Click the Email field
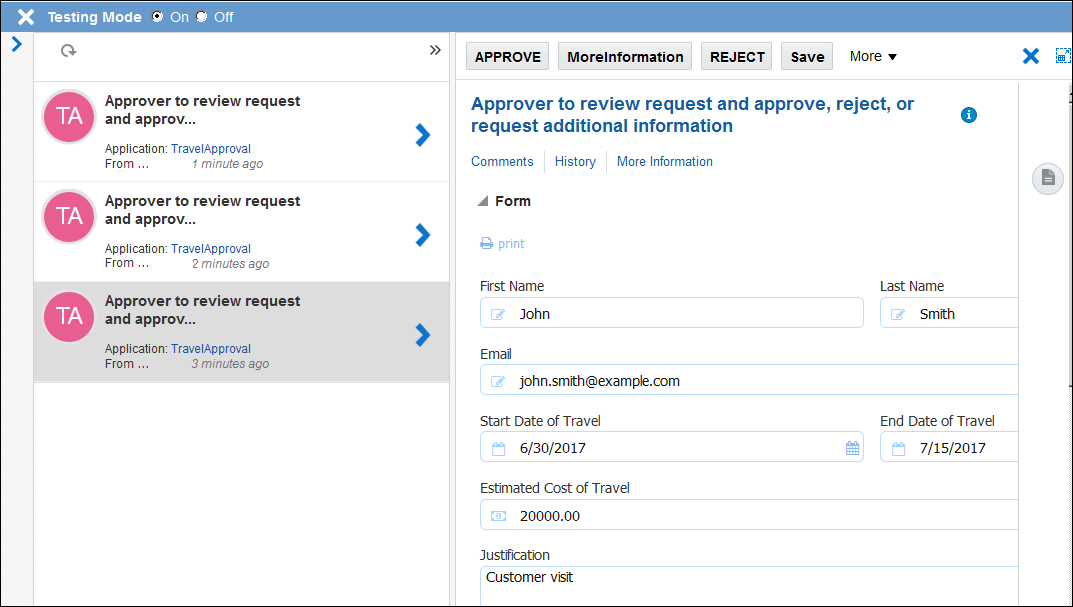1073x607 pixels. coord(749,380)
